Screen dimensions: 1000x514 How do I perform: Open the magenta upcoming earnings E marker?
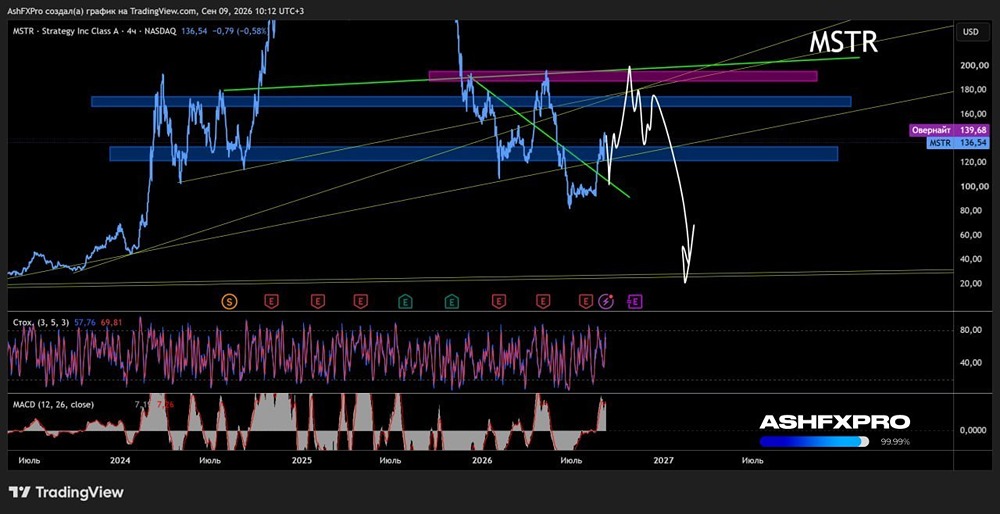tap(635, 301)
